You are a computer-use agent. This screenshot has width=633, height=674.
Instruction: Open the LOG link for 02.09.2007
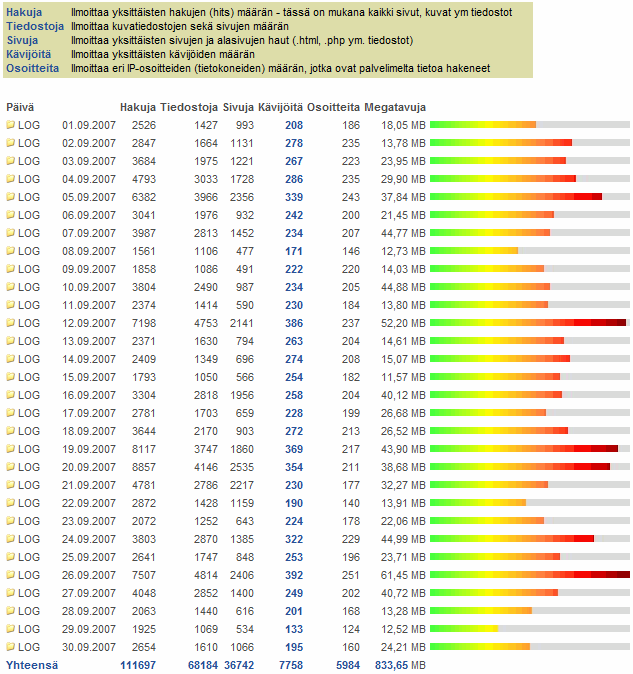pyautogui.click(x=29, y=143)
